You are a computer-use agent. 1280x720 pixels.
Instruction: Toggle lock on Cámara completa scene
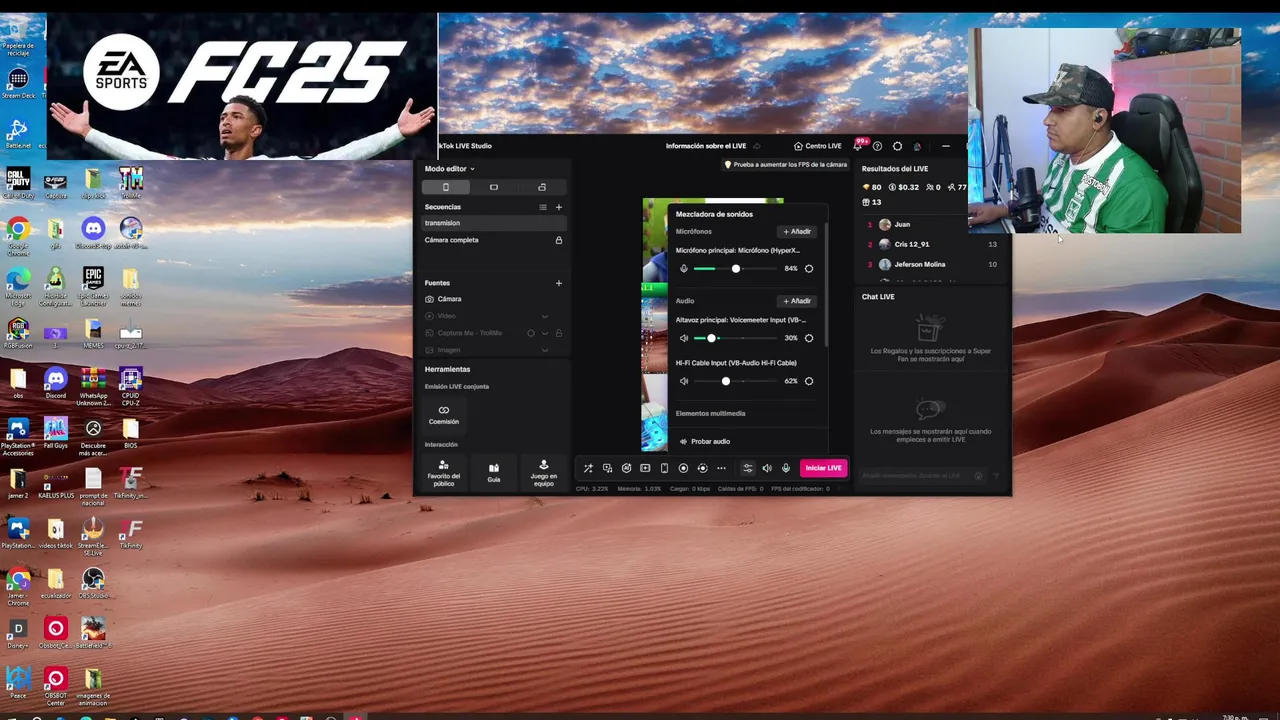coord(559,240)
